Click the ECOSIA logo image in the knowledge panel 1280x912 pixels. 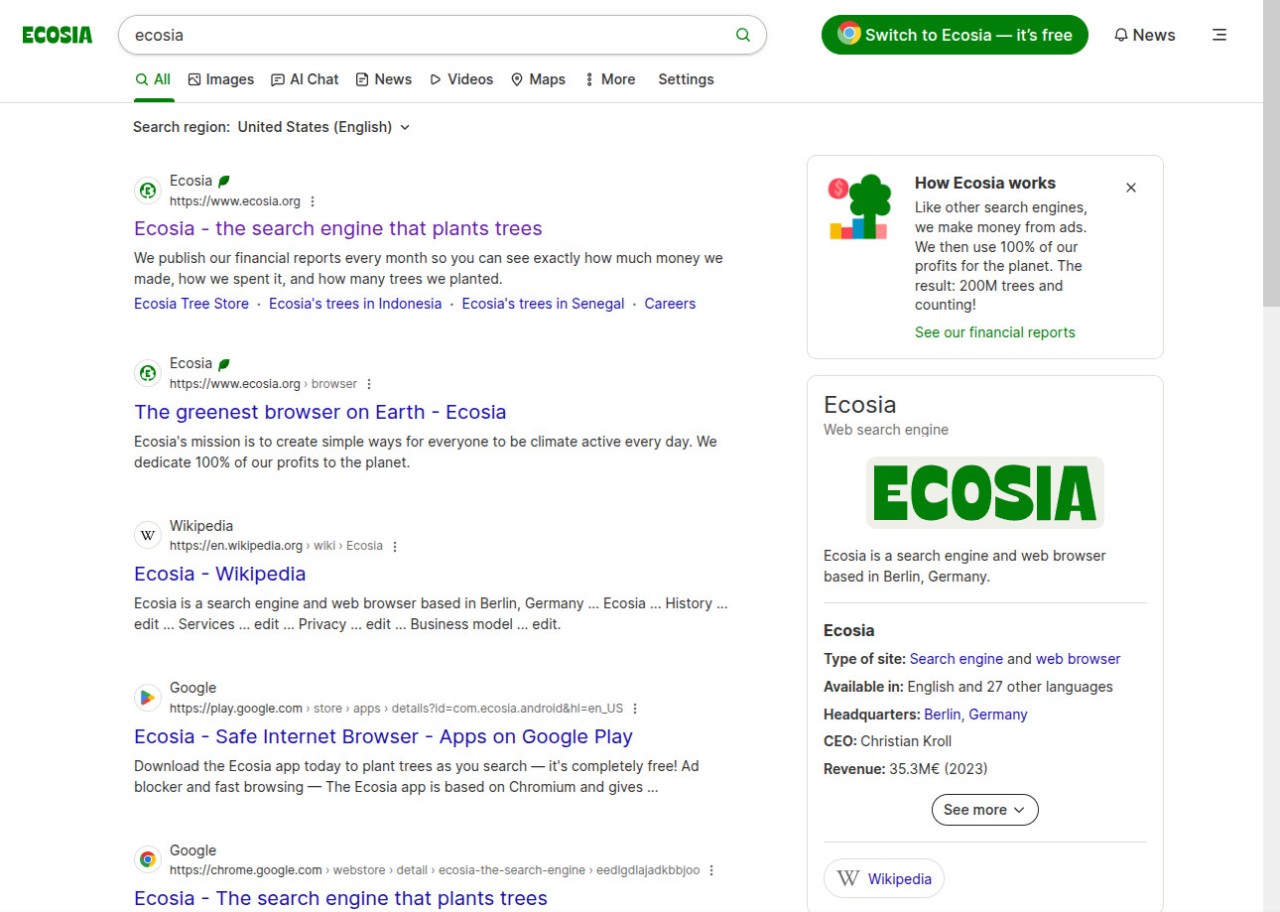(984, 492)
